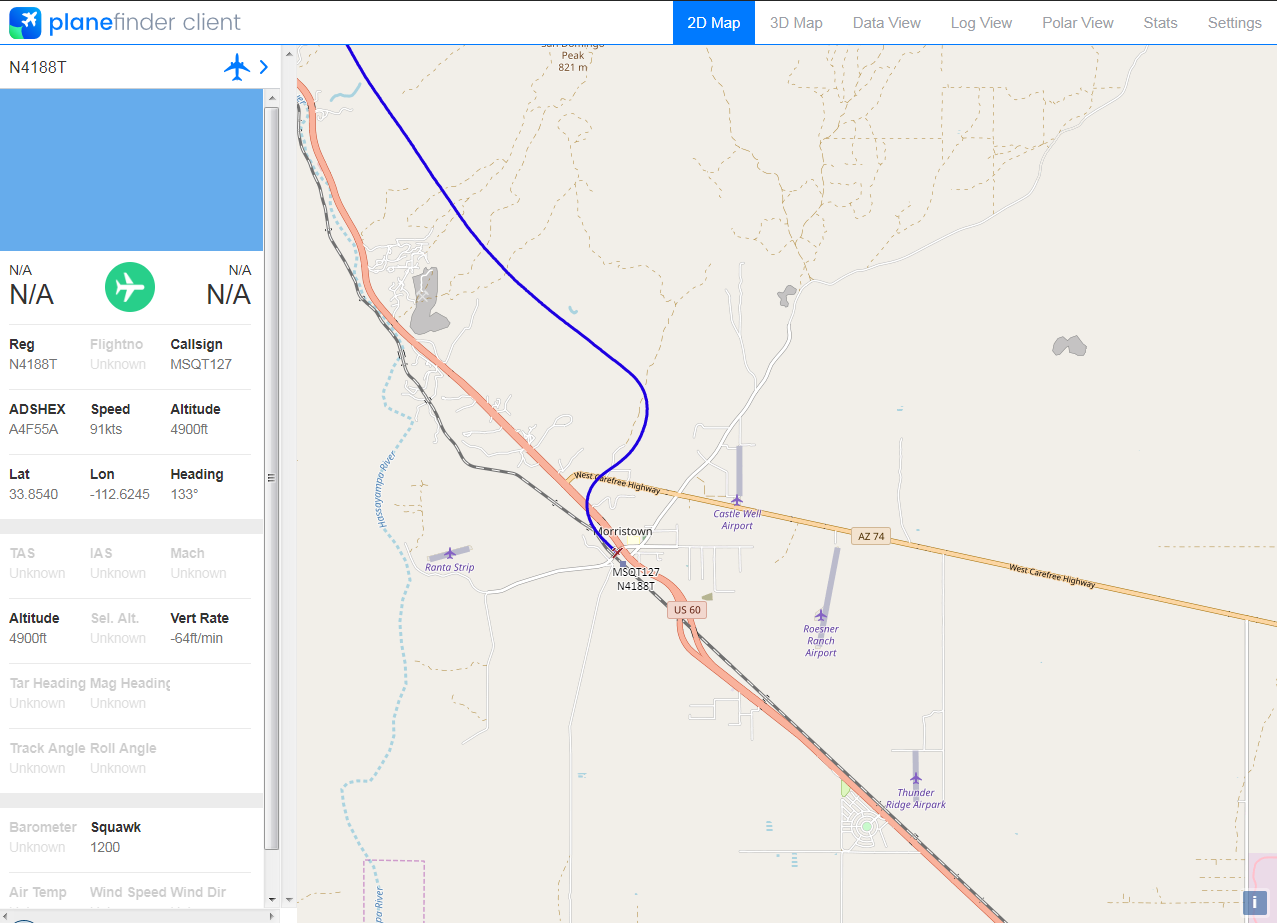
Task: Click the Plane Finder client logo
Action: point(125,22)
